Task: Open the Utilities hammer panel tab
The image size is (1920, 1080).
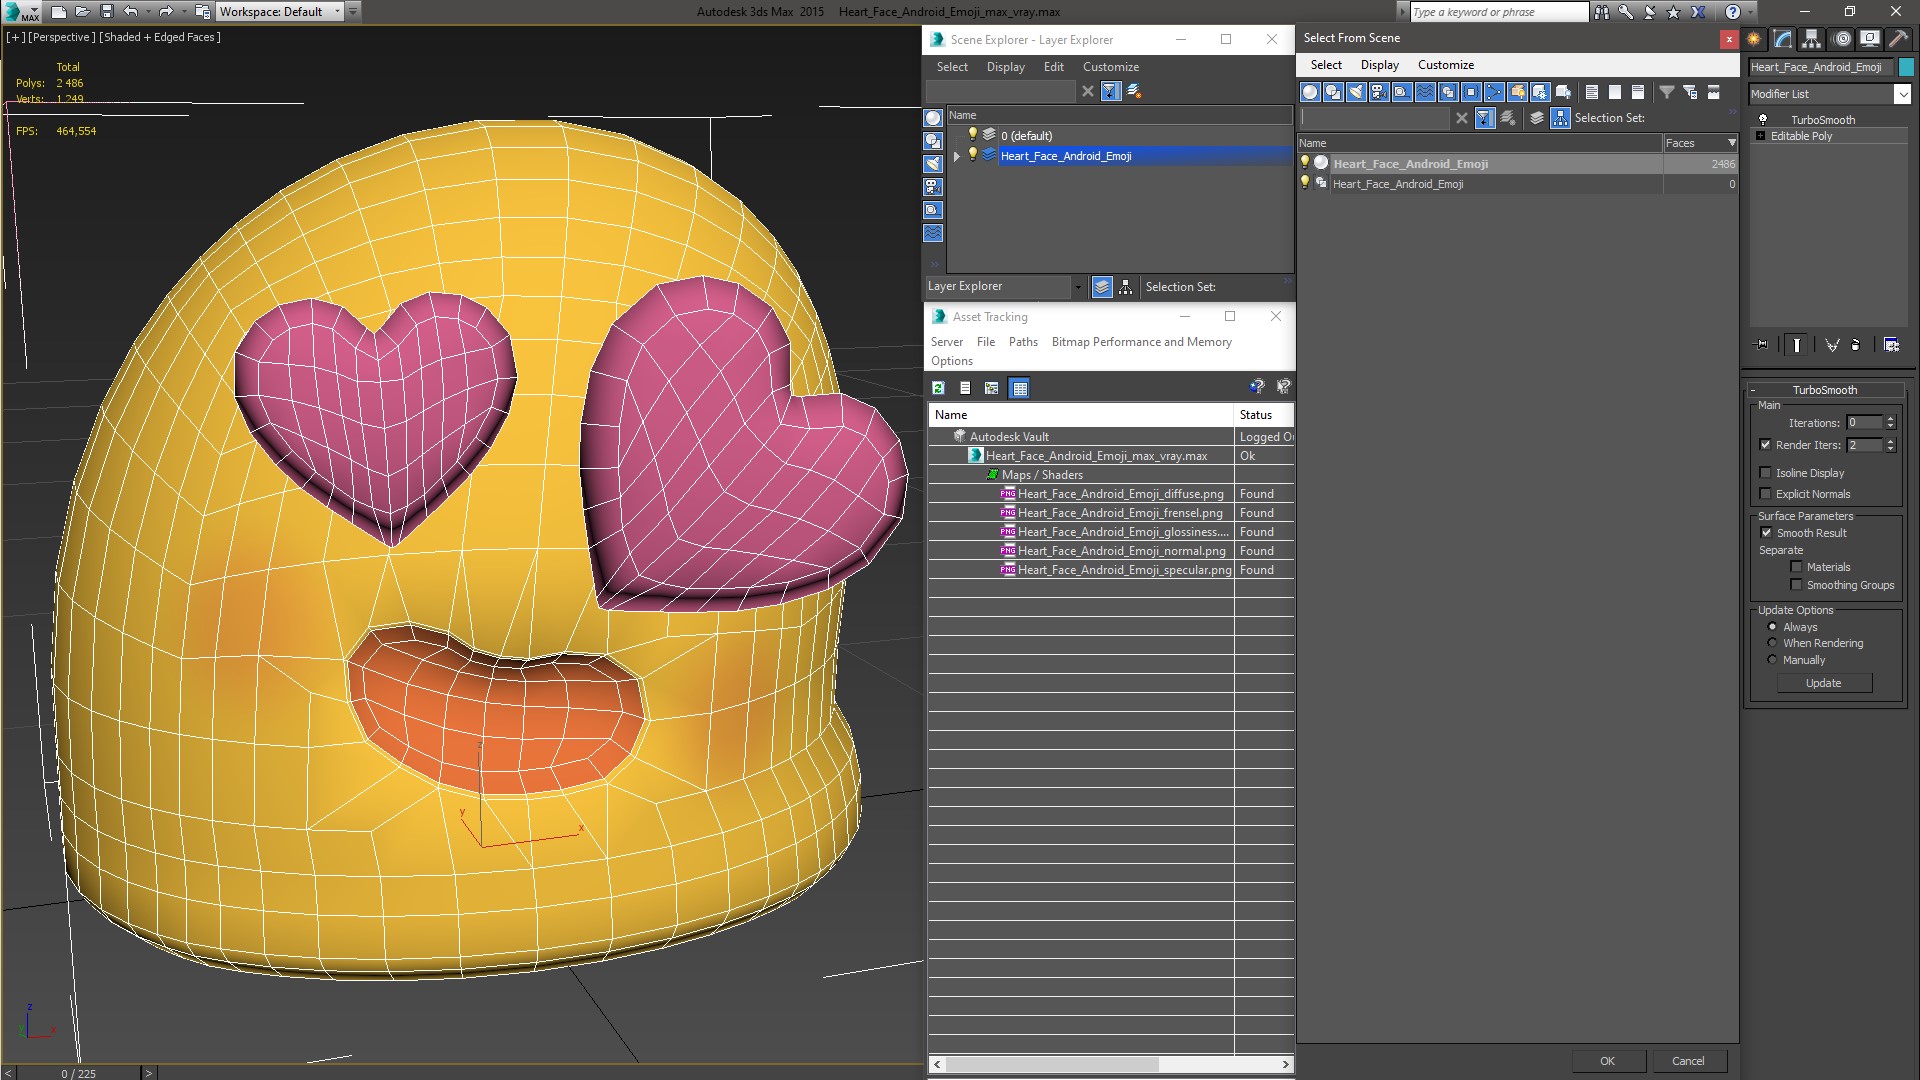Action: pos(1898,39)
